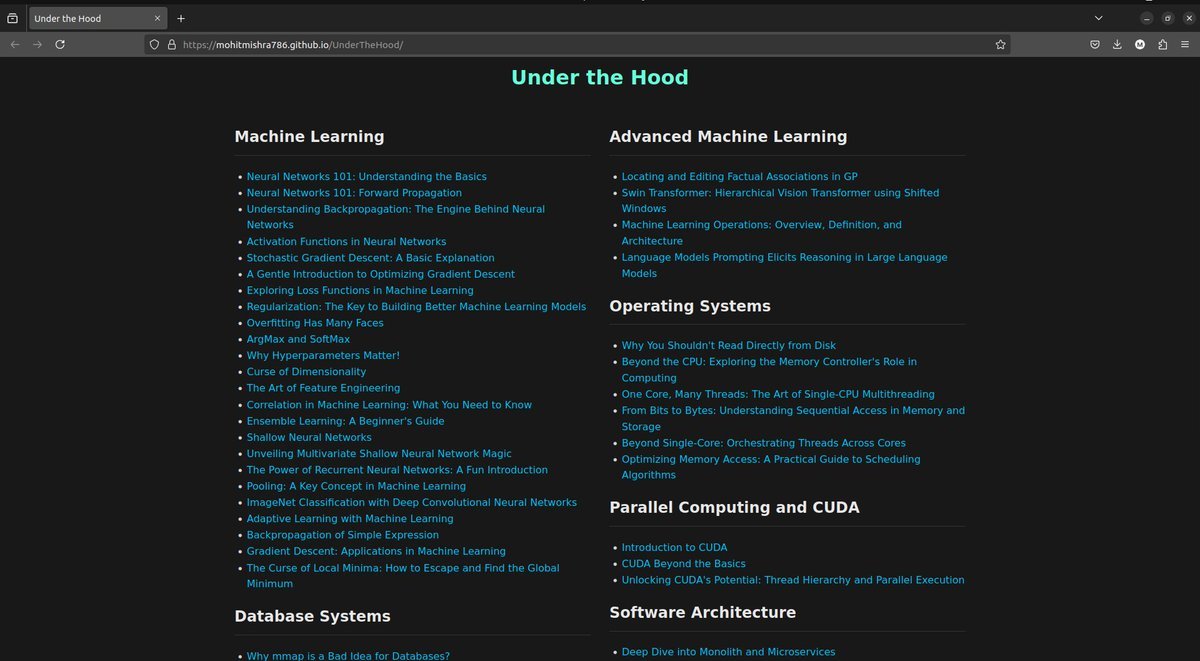Viewport: 1200px width, 661px height.
Task: Open CUDA Beyond the Basics link
Action: (683, 564)
